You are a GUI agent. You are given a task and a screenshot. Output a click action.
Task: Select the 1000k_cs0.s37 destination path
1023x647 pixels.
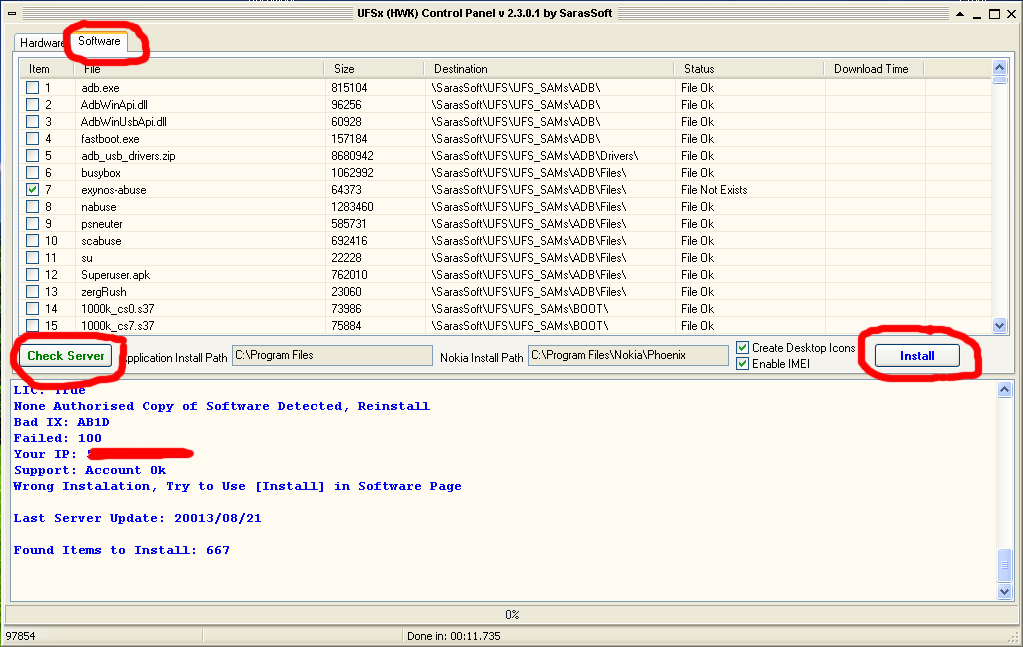[x=519, y=308]
